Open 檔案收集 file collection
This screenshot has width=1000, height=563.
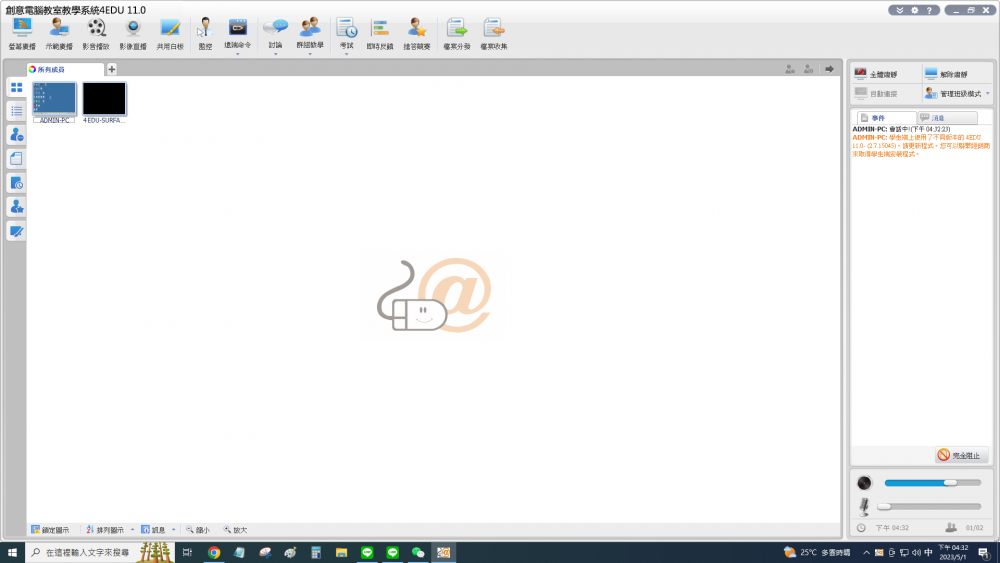tap(493, 33)
